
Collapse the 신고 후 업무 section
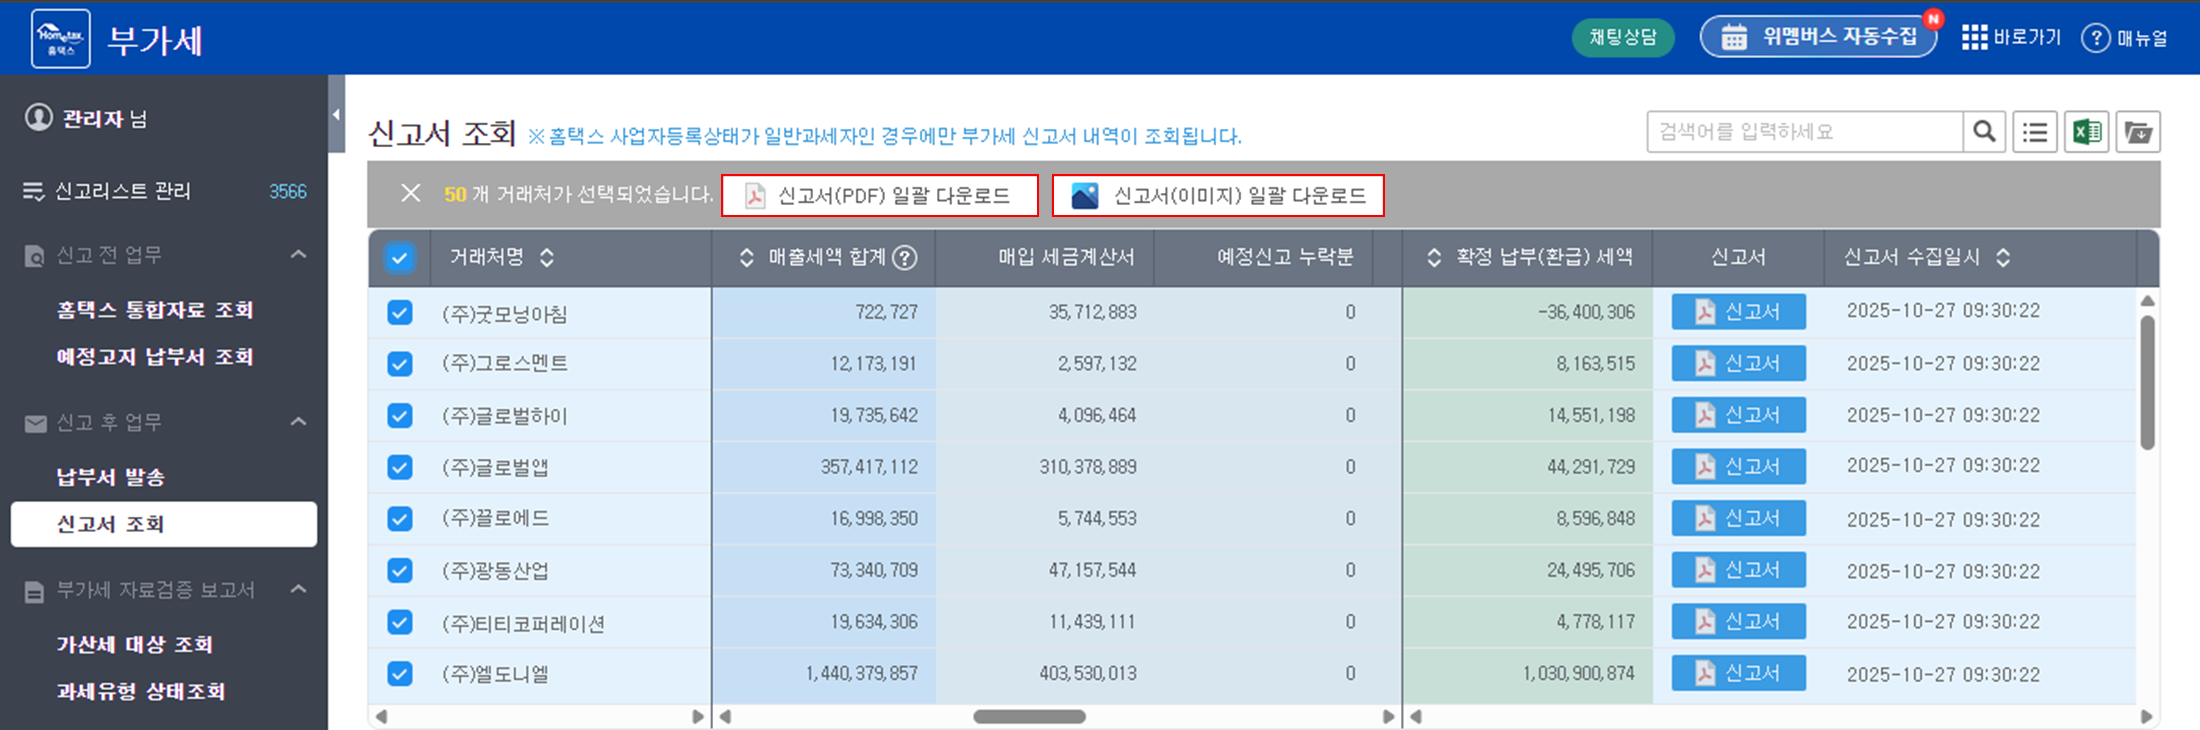click(x=298, y=422)
